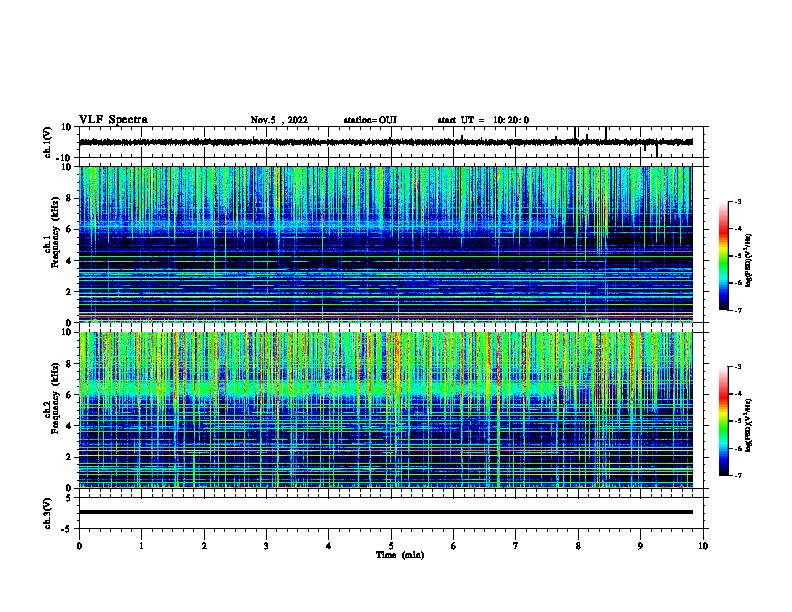This screenshot has width=792, height=612.
Task: Click the ch.2 spectrogram color scale bar
Action: (x=724, y=421)
